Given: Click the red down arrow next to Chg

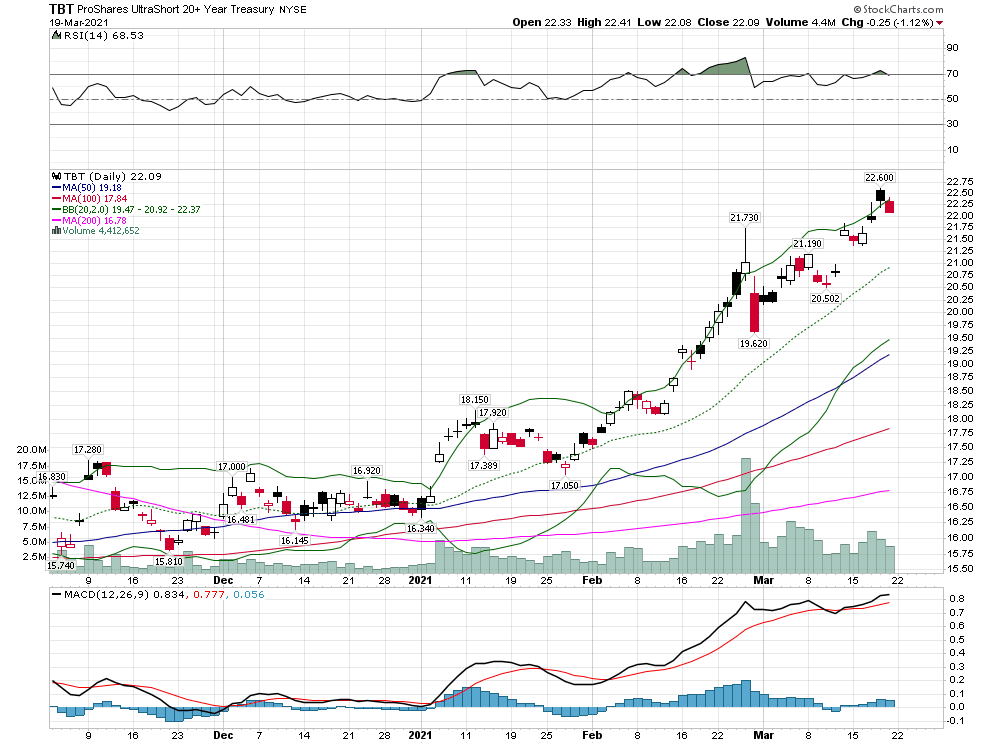Looking at the screenshot, I should coord(939,23).
